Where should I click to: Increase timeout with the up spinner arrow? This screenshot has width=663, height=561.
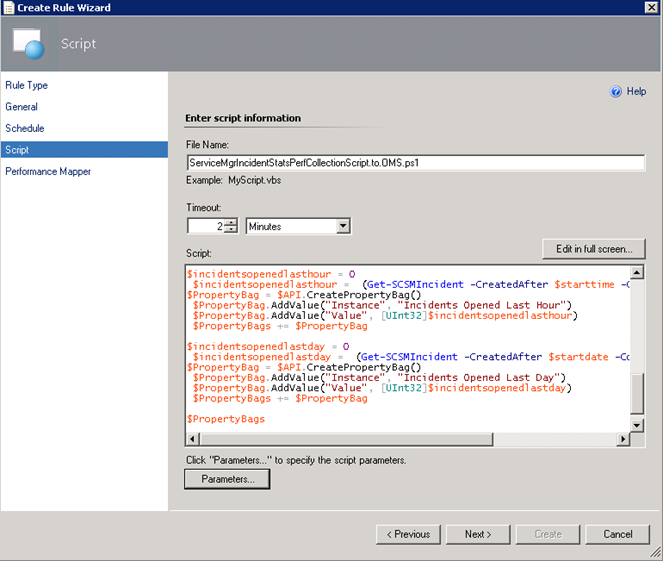click(x=231, y=222)
